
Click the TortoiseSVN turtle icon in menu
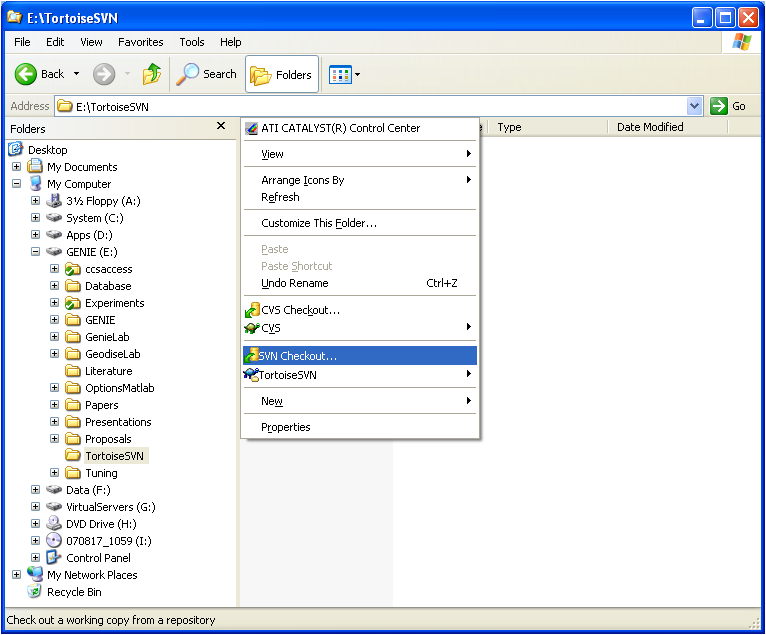[x=252, y=374]
